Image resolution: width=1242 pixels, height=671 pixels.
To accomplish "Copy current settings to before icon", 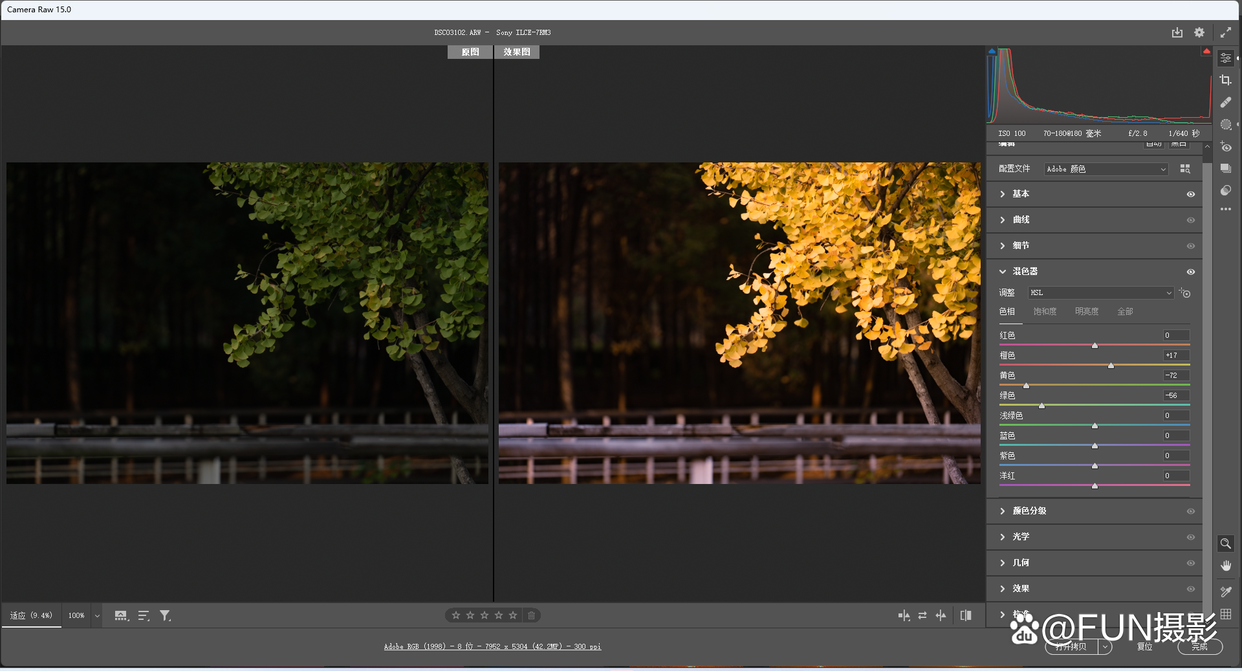I will pyautogui.click(x=941, y=616).
